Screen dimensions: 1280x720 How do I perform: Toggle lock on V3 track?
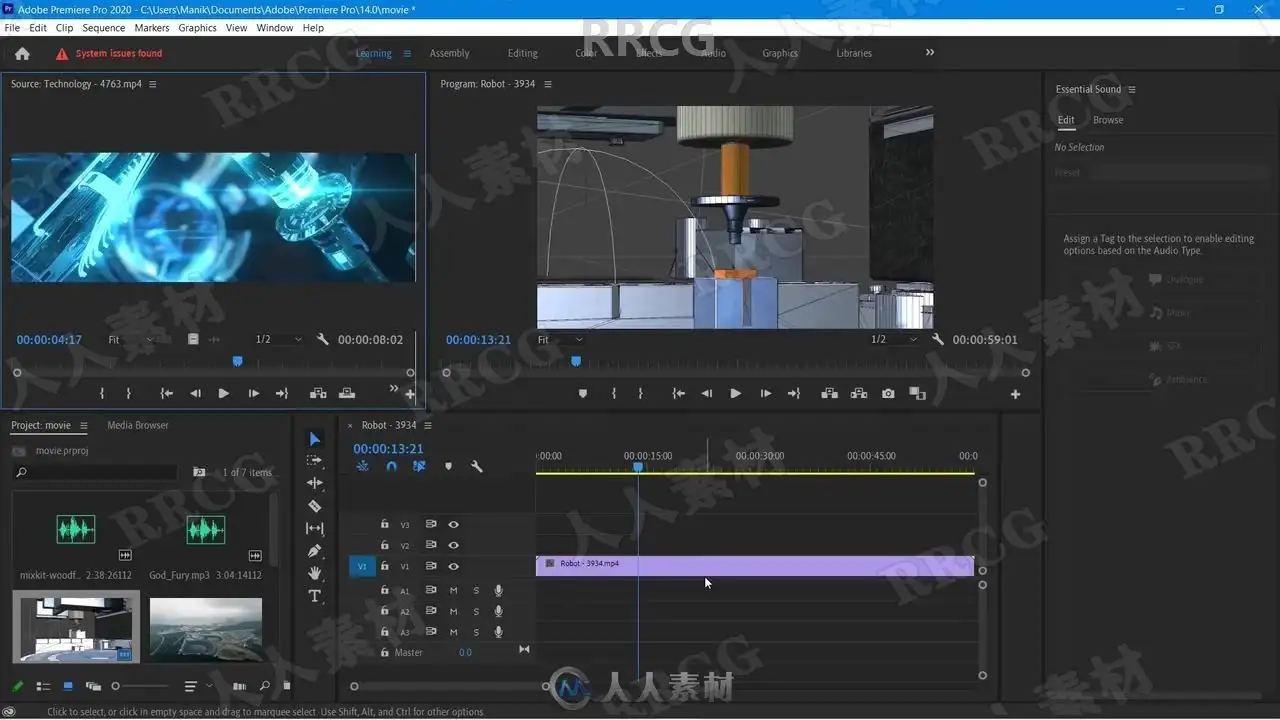[x=384, y=524]
